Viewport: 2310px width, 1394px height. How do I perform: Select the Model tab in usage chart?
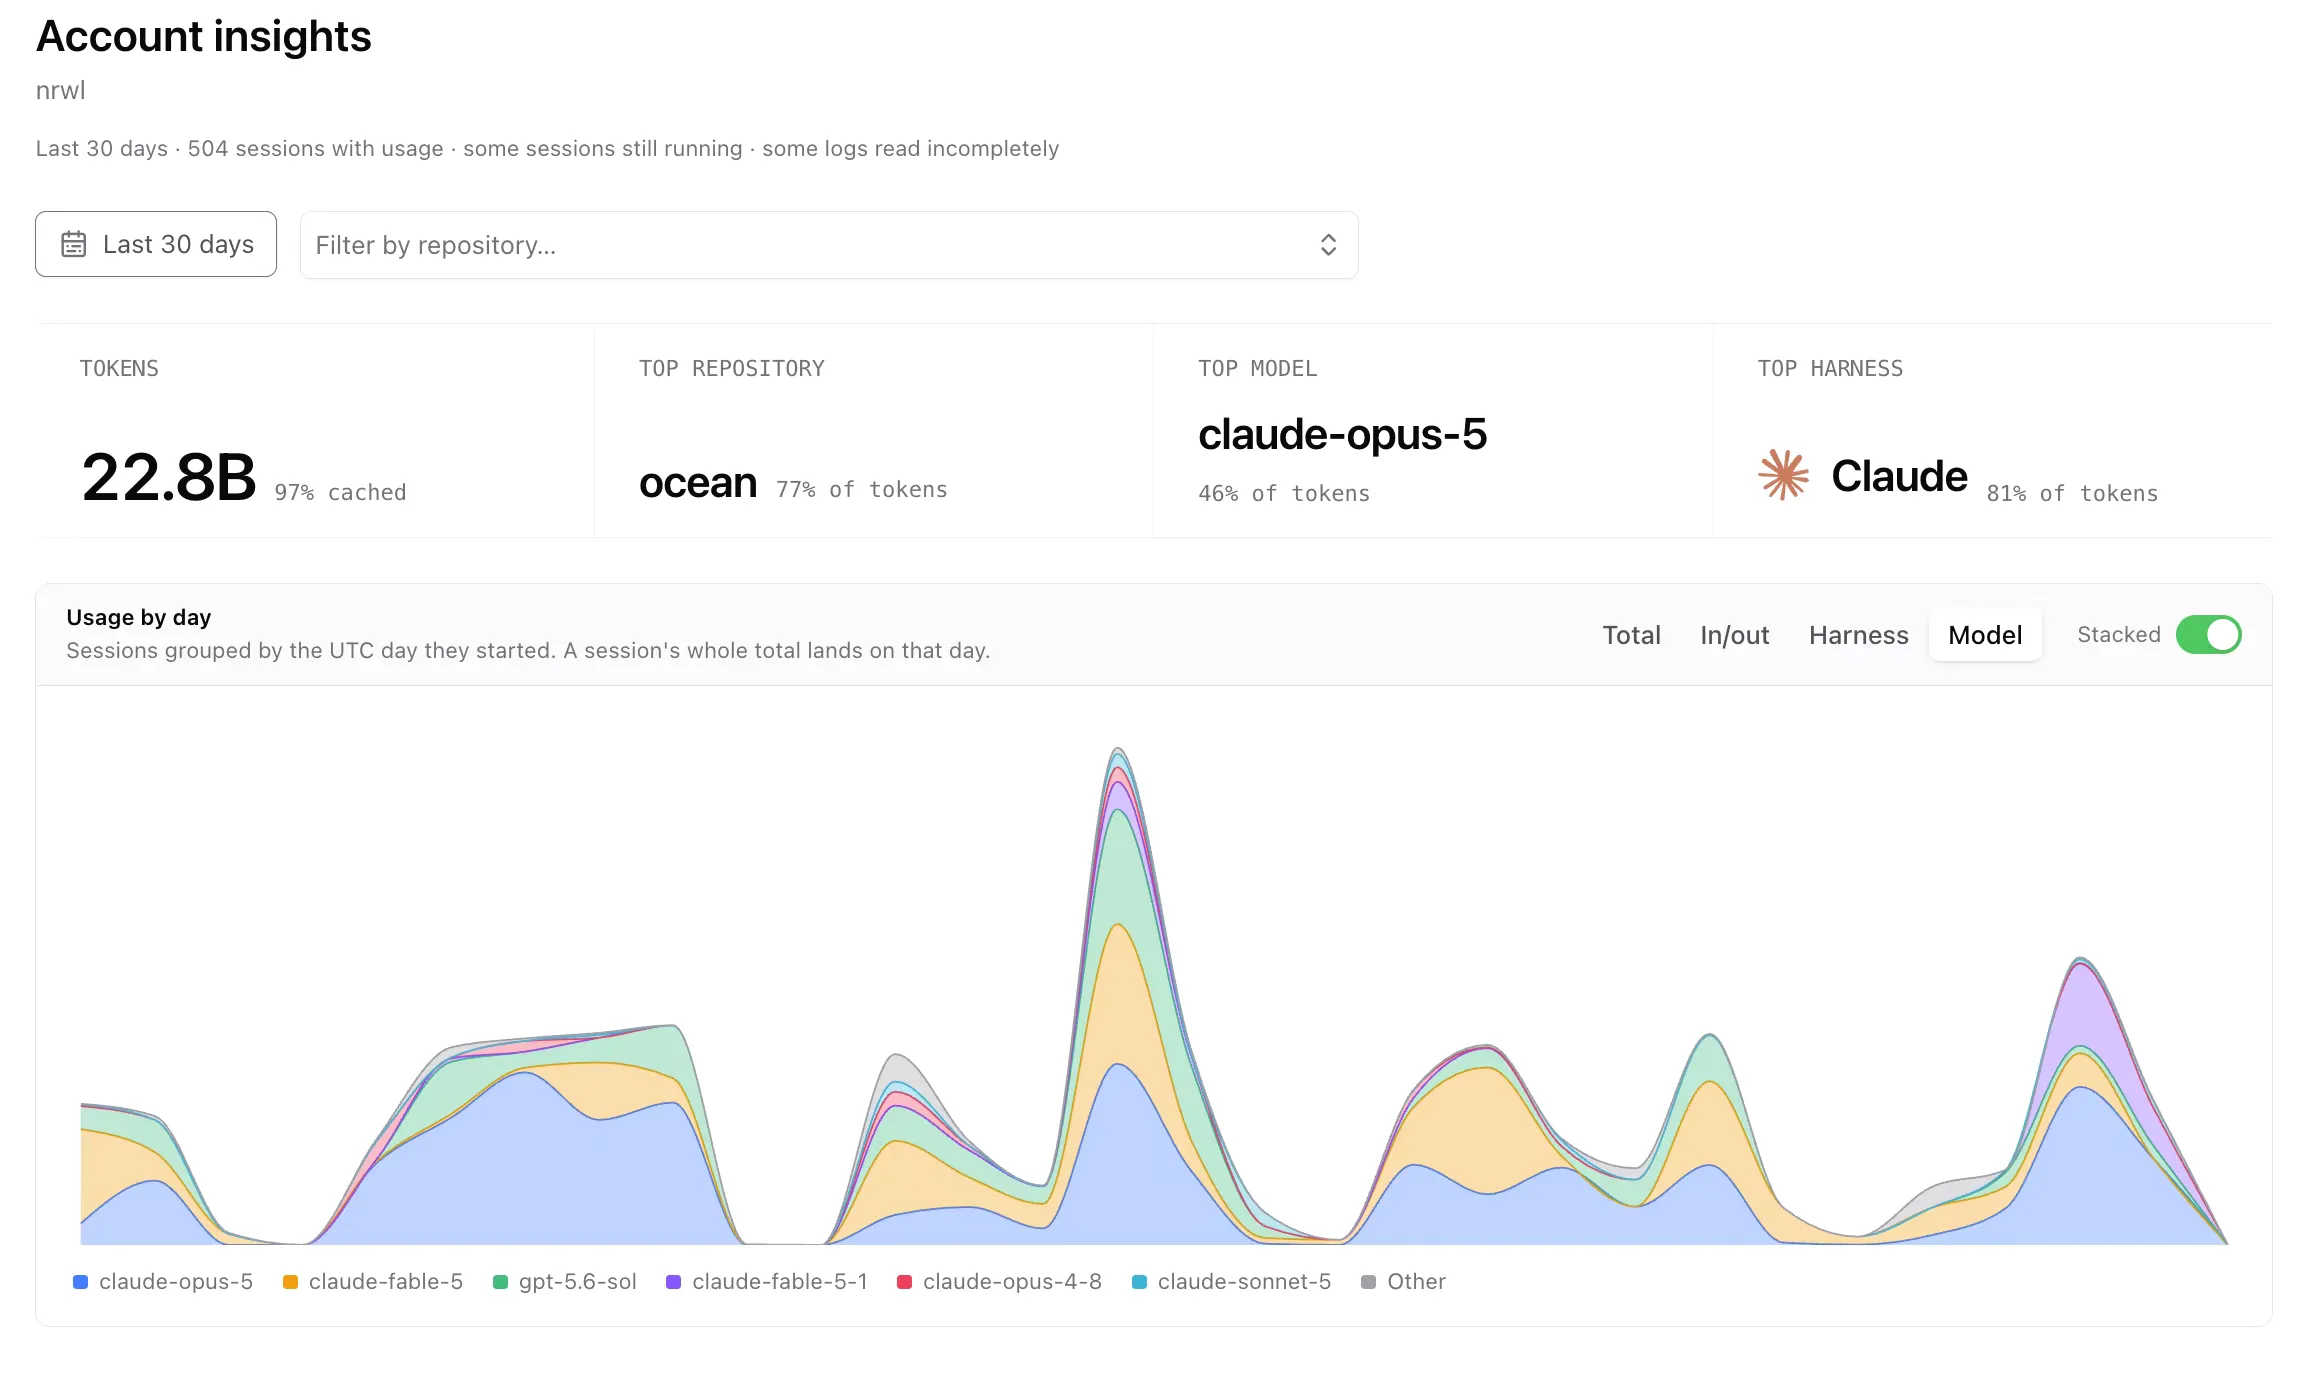click(1985, 635)
